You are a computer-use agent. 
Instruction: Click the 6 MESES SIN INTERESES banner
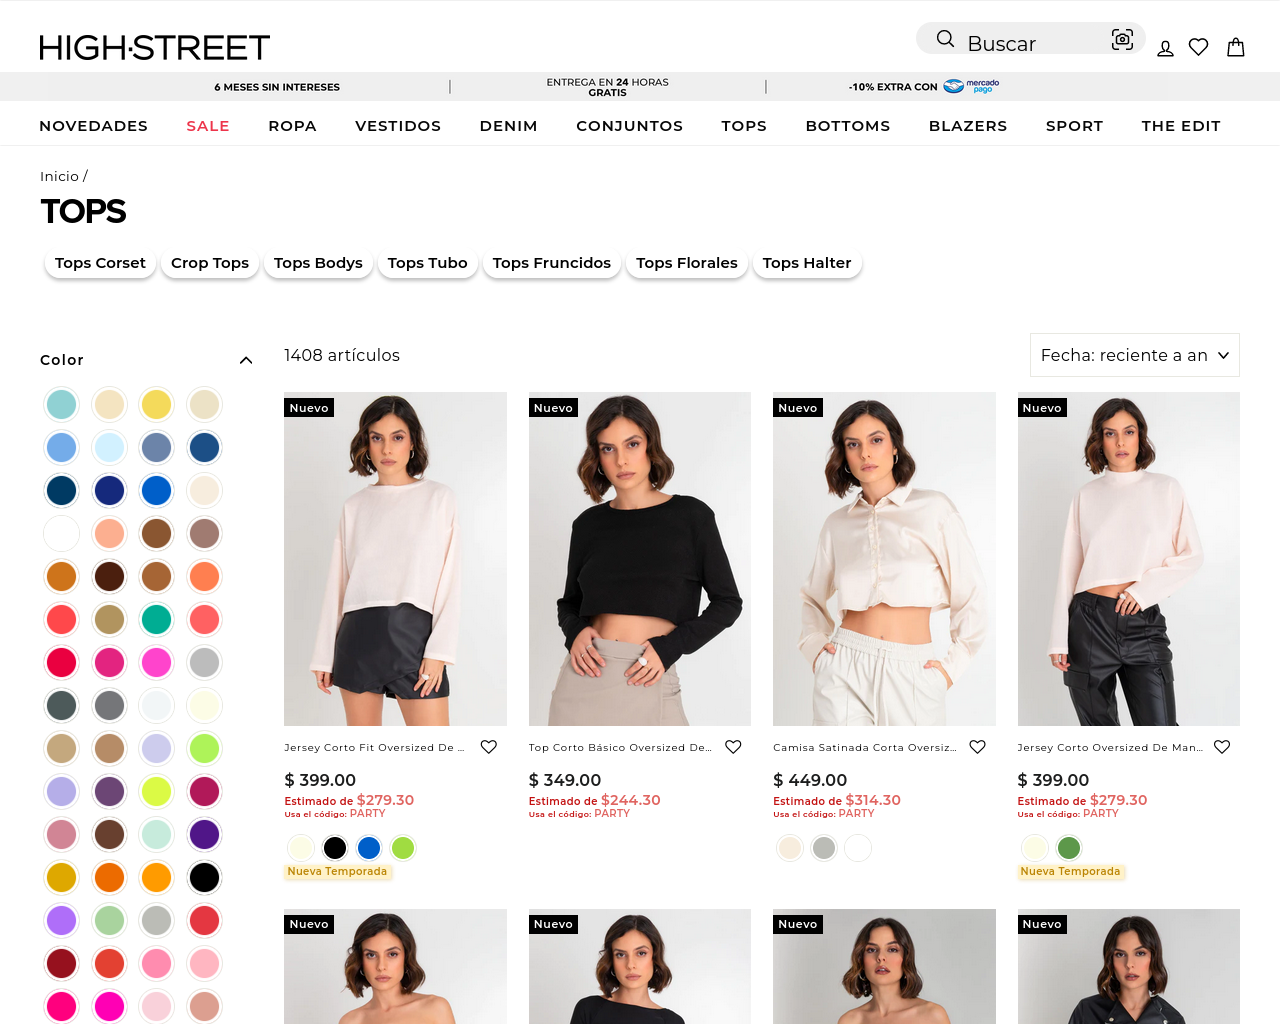tap(277, 87)
